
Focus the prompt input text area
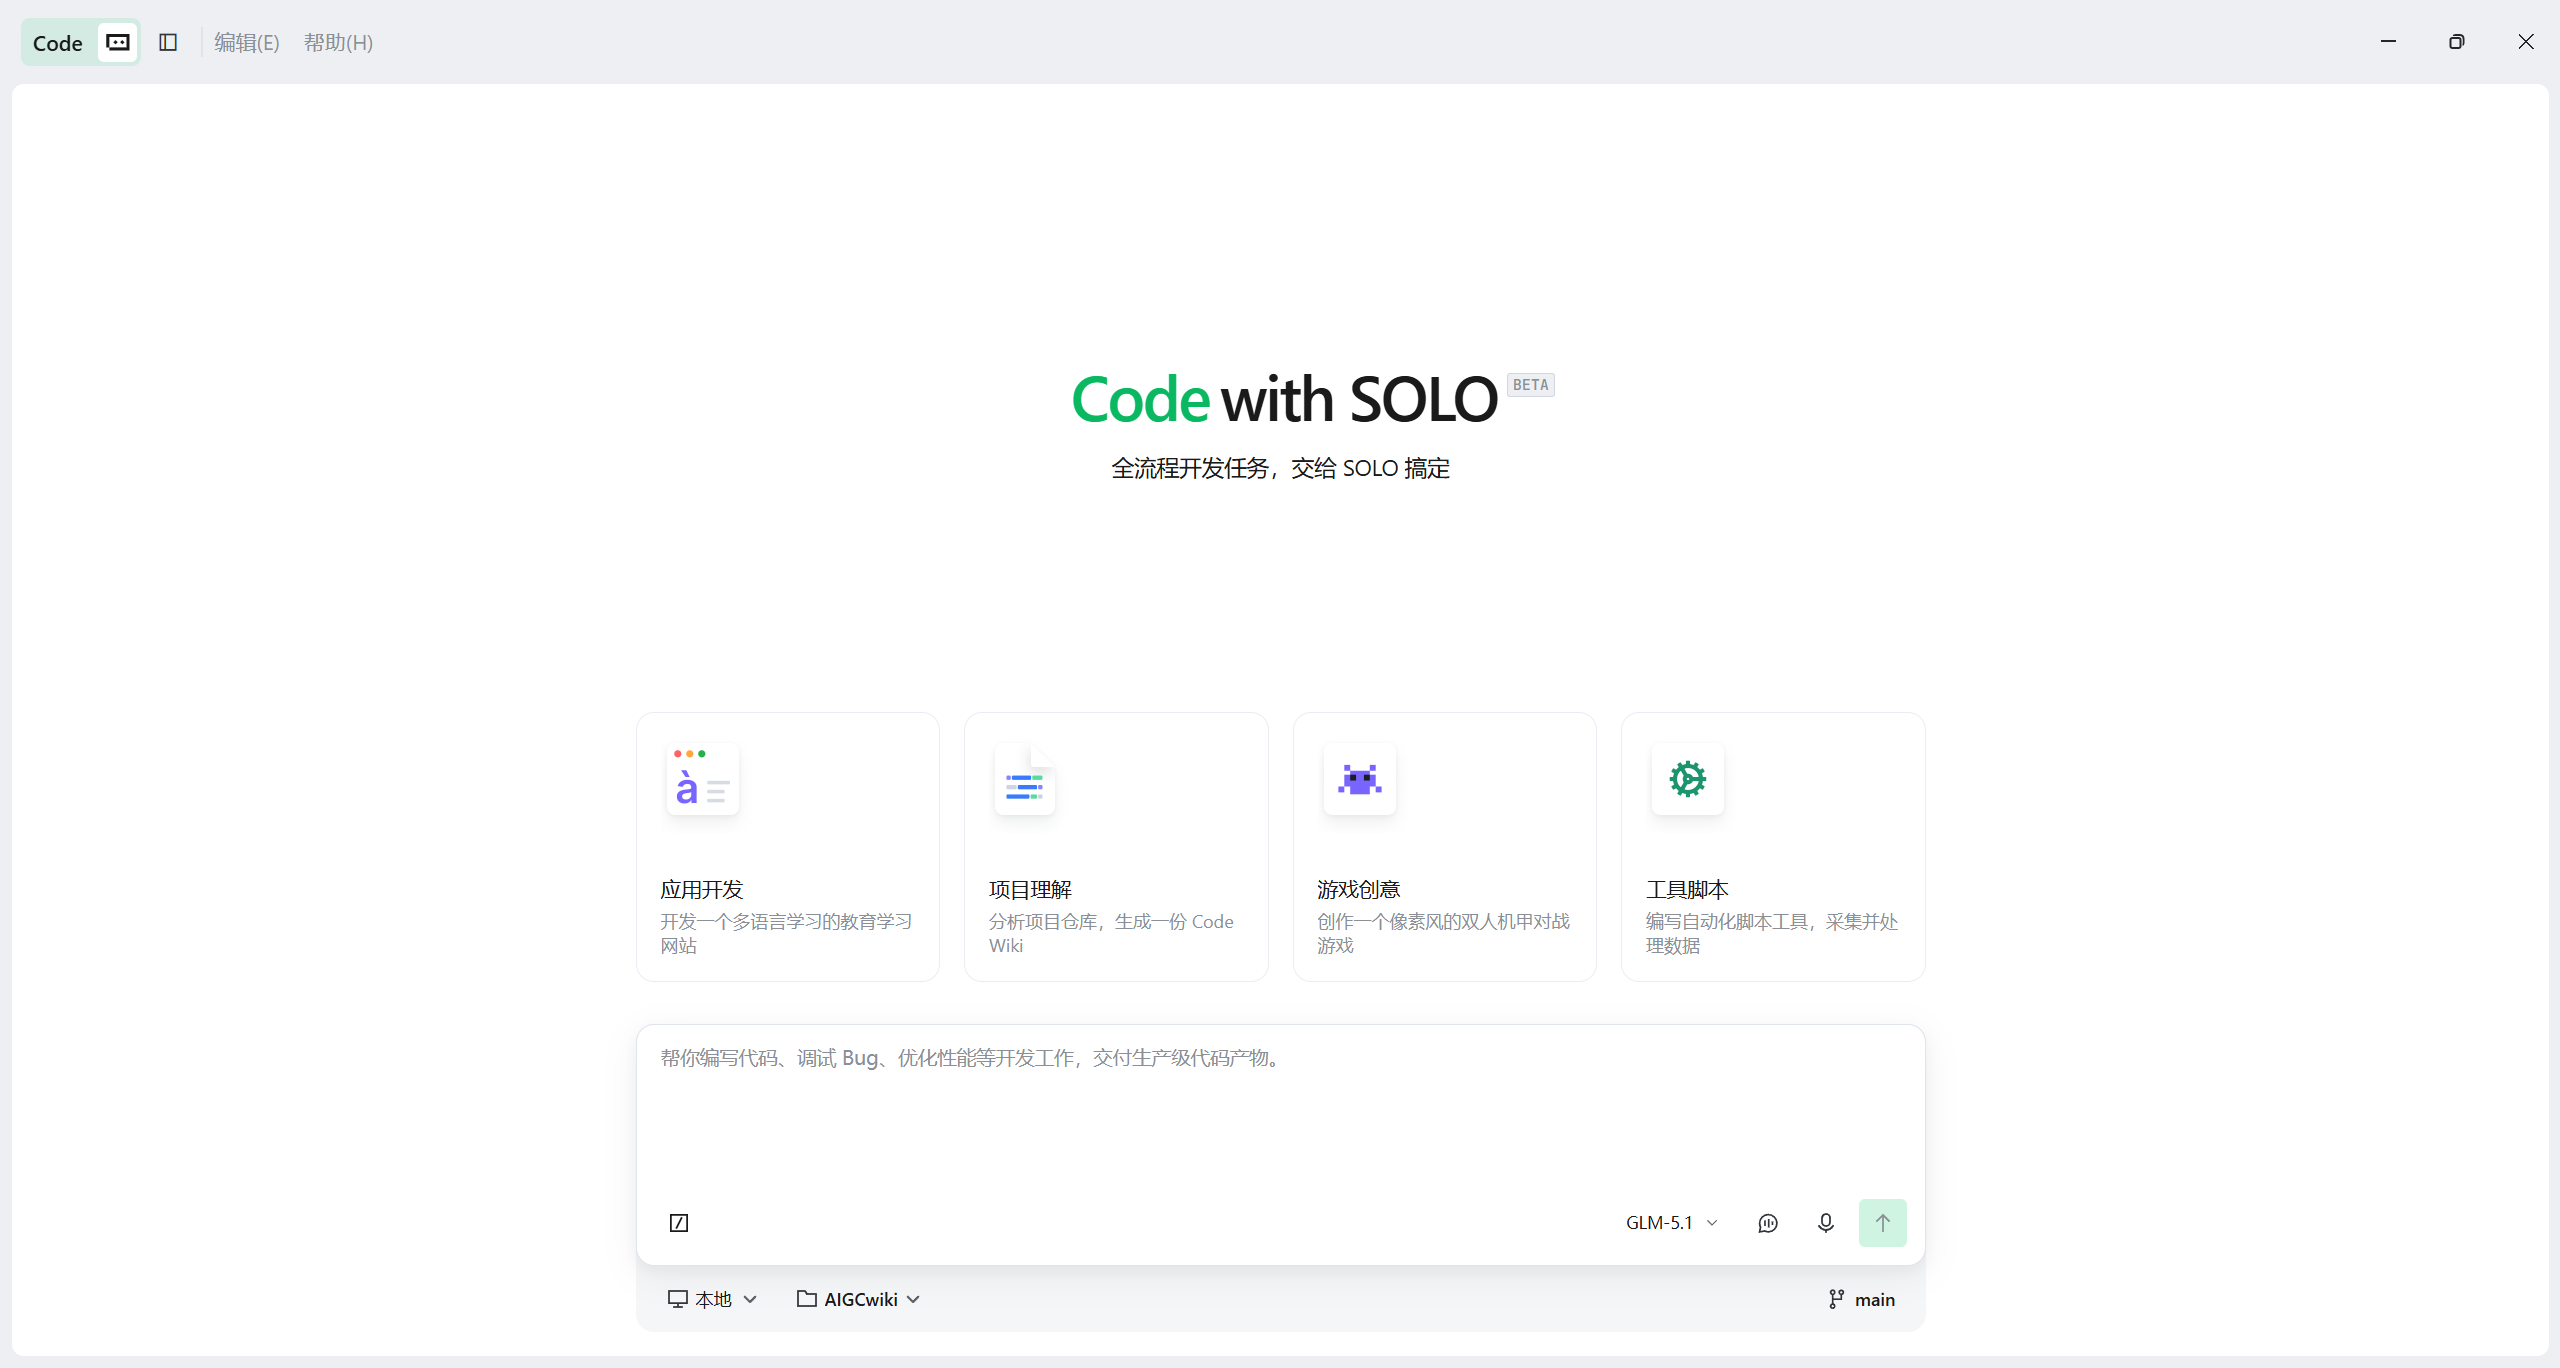click(x=1280, y=1110)
